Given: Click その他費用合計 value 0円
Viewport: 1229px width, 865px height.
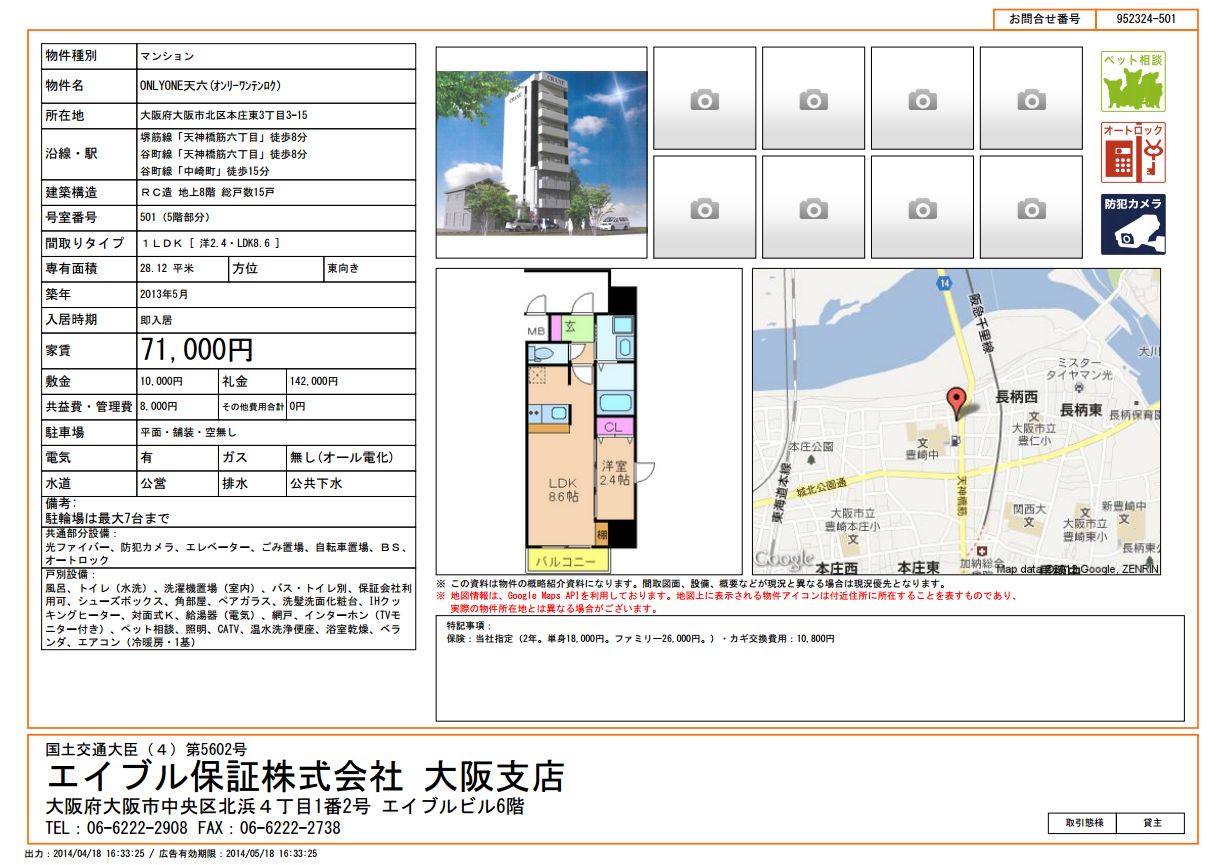Looking at the screenshot, I should tap(297, 407).
